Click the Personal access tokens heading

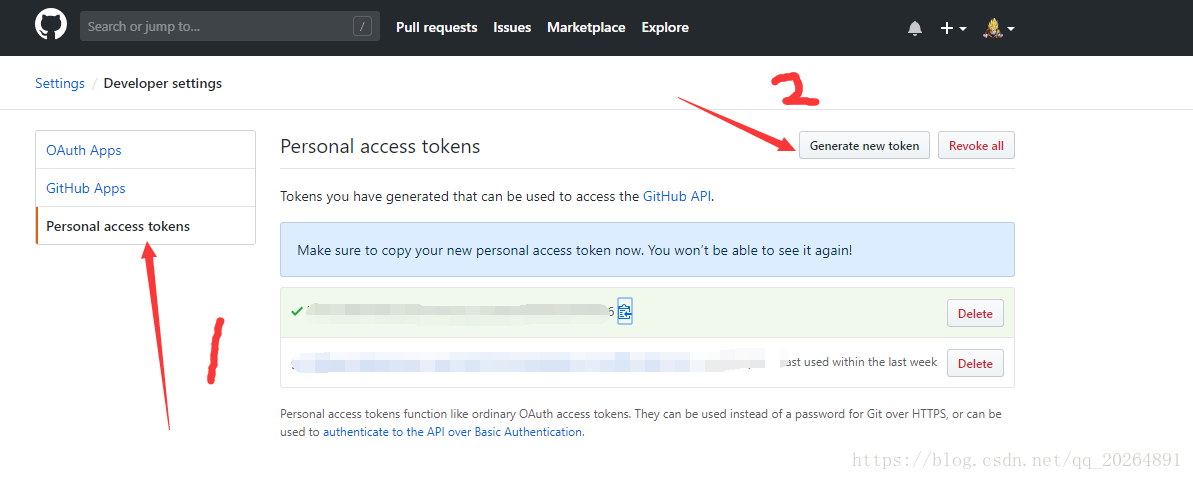point(380,146)
